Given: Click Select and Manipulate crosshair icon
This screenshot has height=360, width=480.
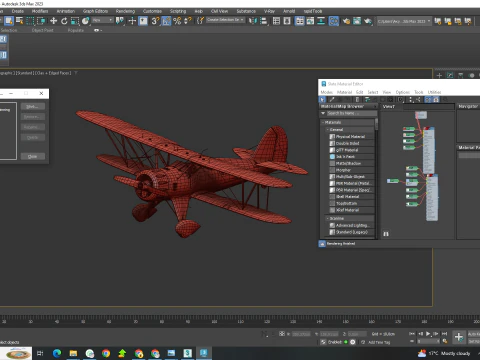Looking at the screenshot, I should pos(132,21).
